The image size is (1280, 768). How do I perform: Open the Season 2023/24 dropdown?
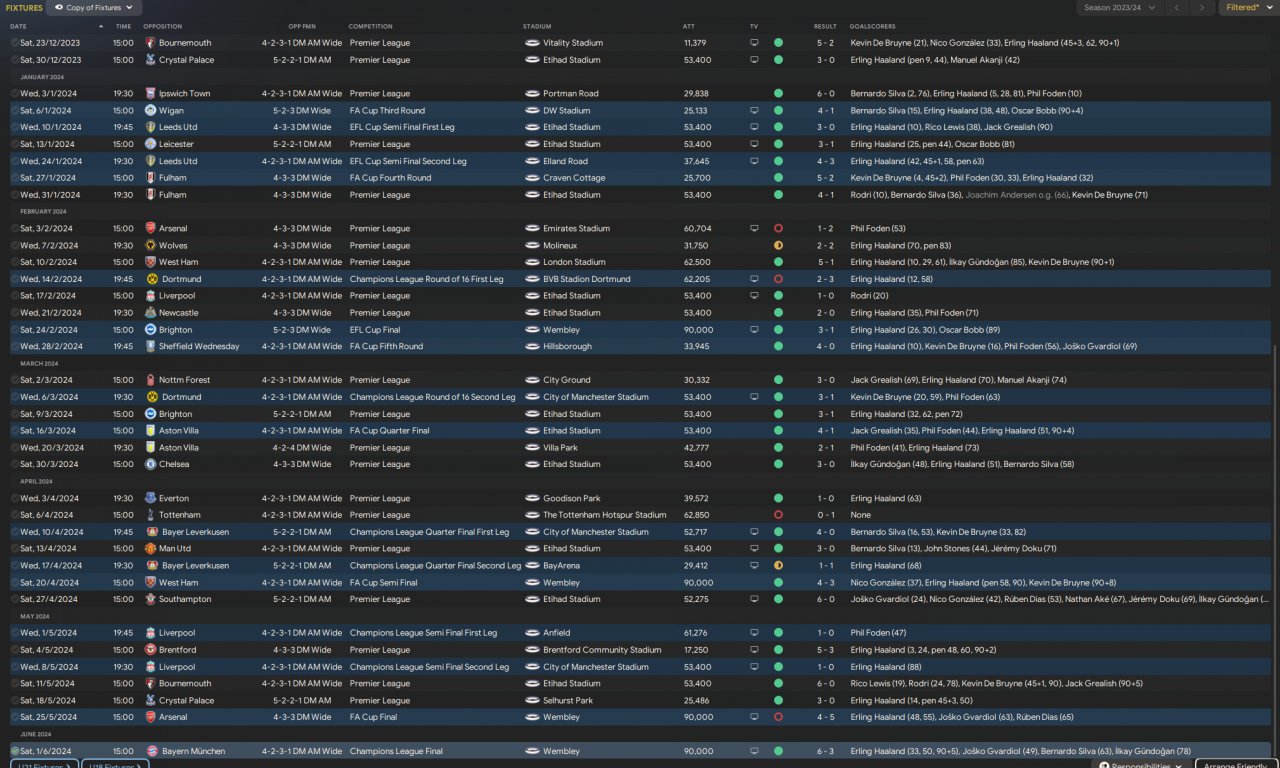point(1119,8)
